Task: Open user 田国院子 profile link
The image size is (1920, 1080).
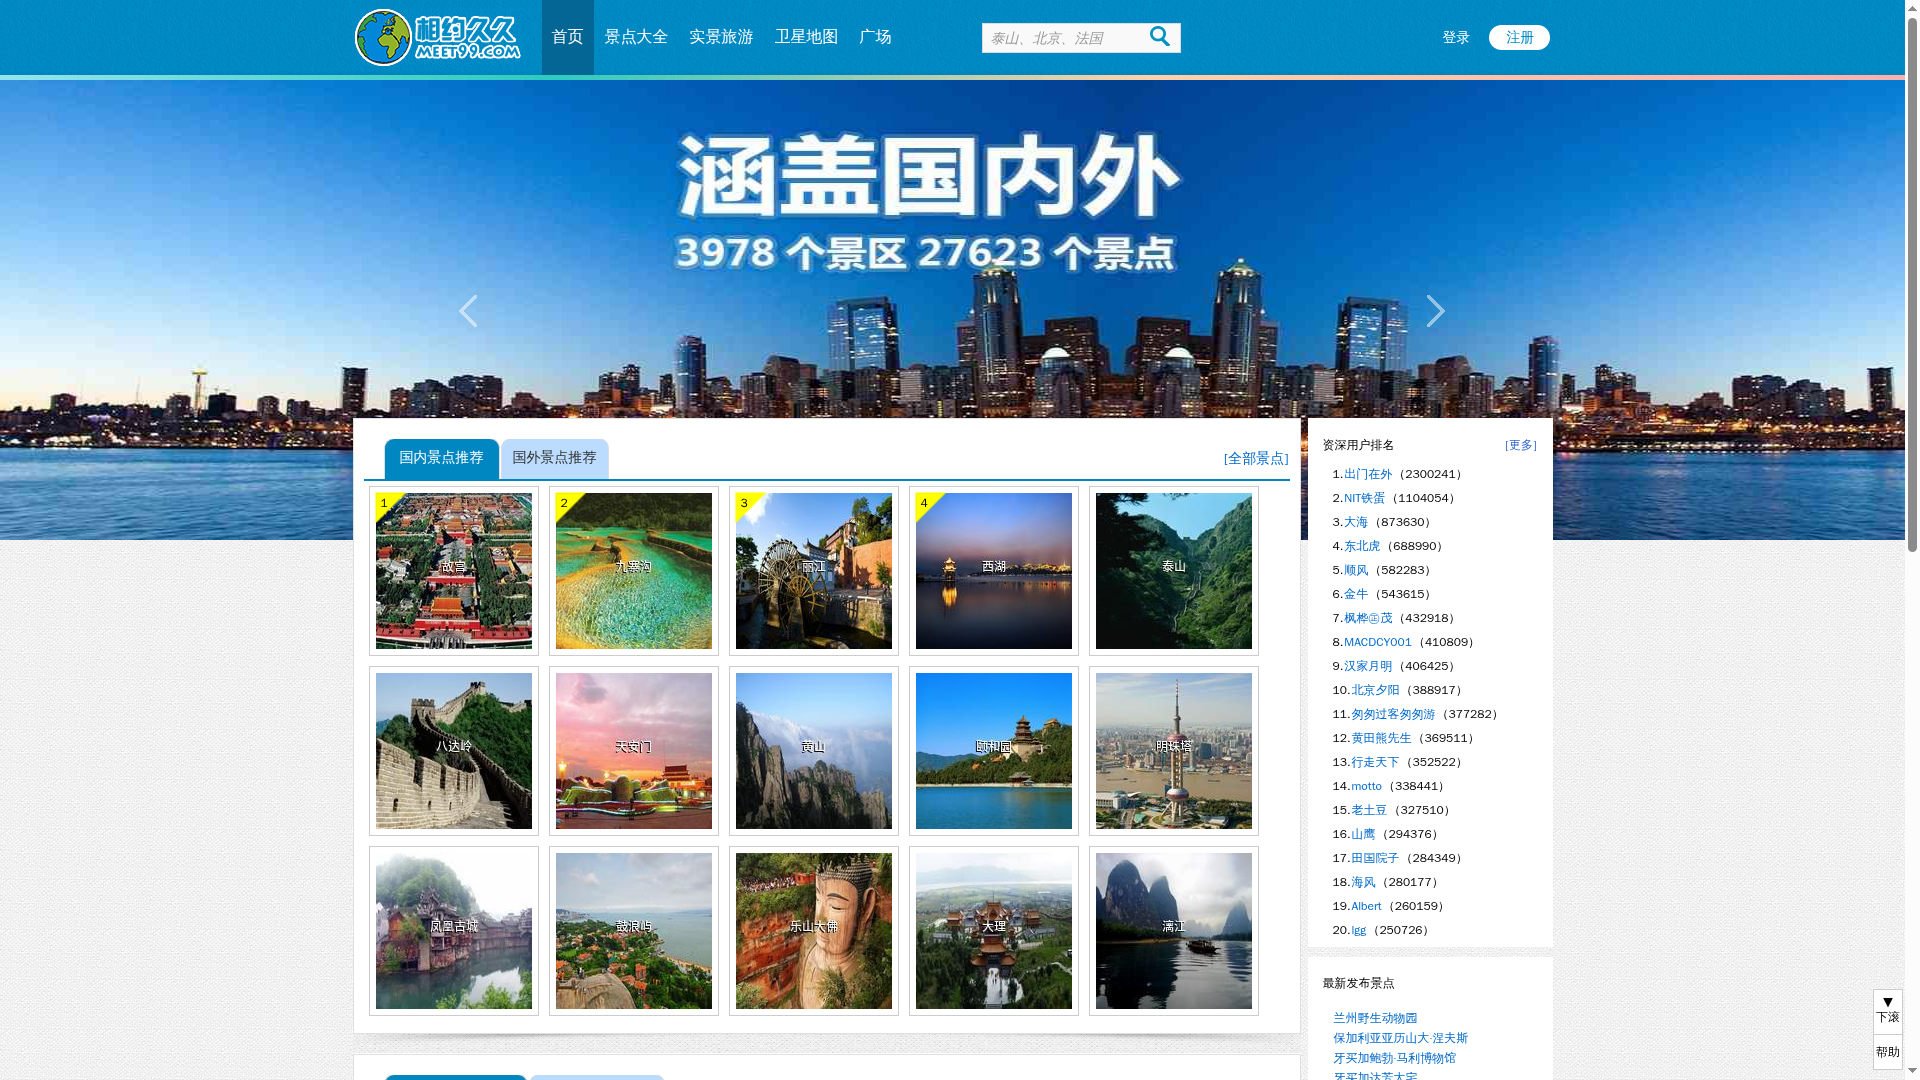Action: click(x=1375, y=858)
